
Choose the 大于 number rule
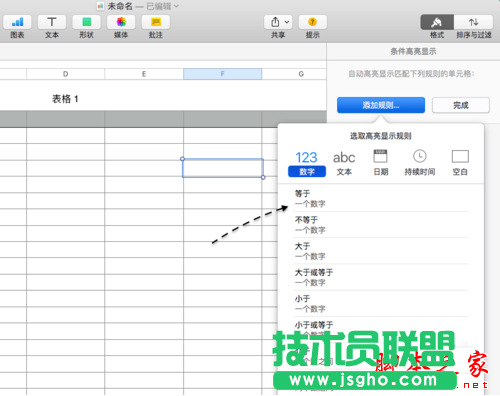tap(381, 251)
